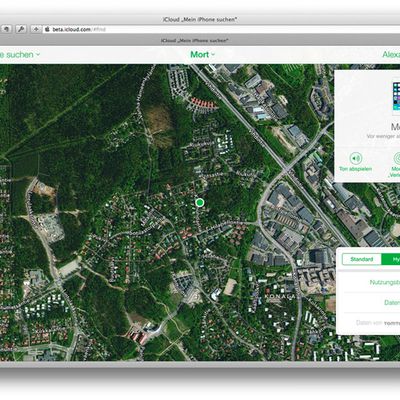The height and width of the screenshot is (400, 400).
Task: Click the Alexa account name
Action: (x=391, y=55)
